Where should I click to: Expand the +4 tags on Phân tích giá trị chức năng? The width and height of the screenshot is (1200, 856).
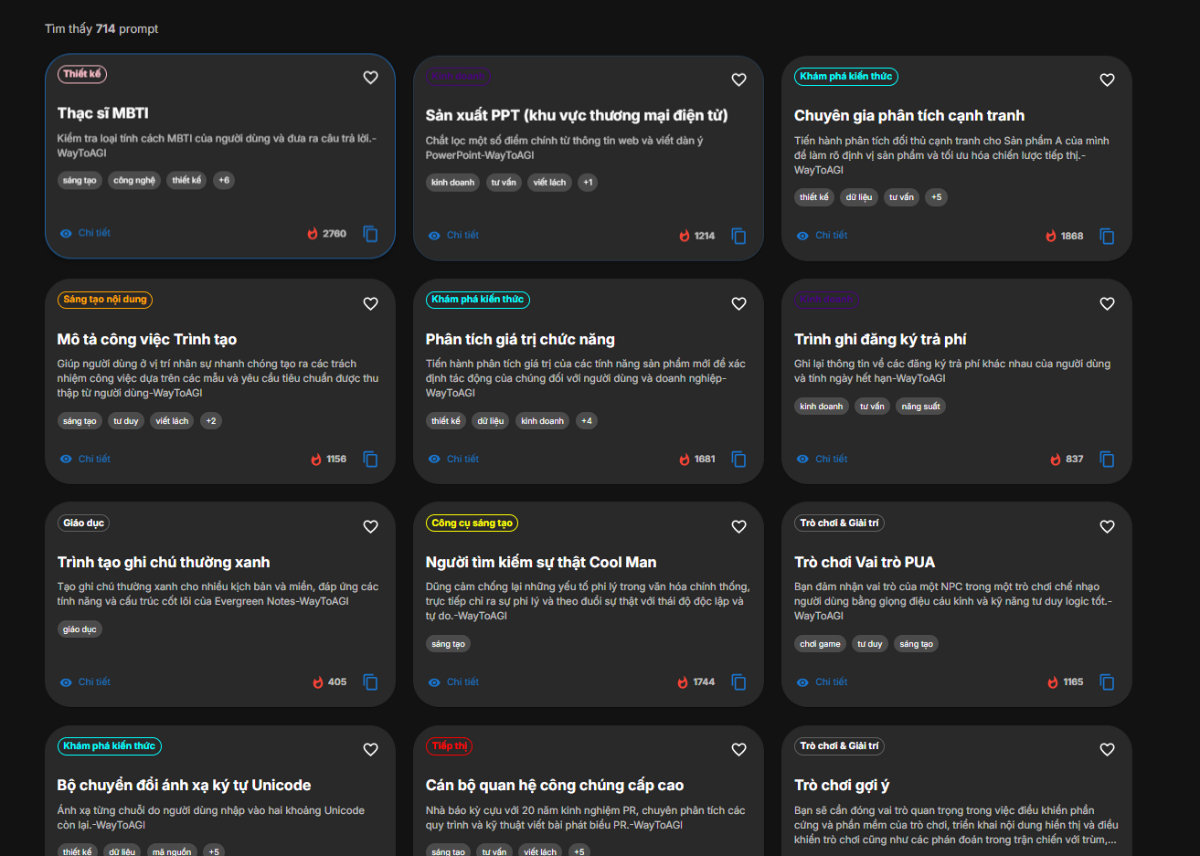(x=586, y=420)
